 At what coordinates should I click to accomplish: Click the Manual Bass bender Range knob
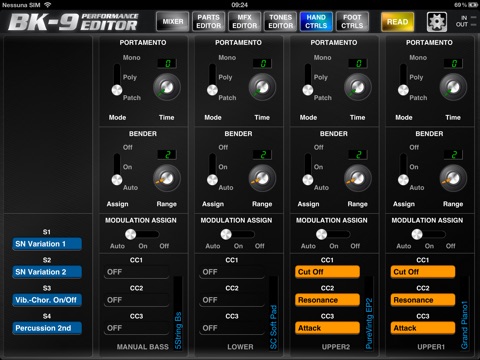coord(167,178)
